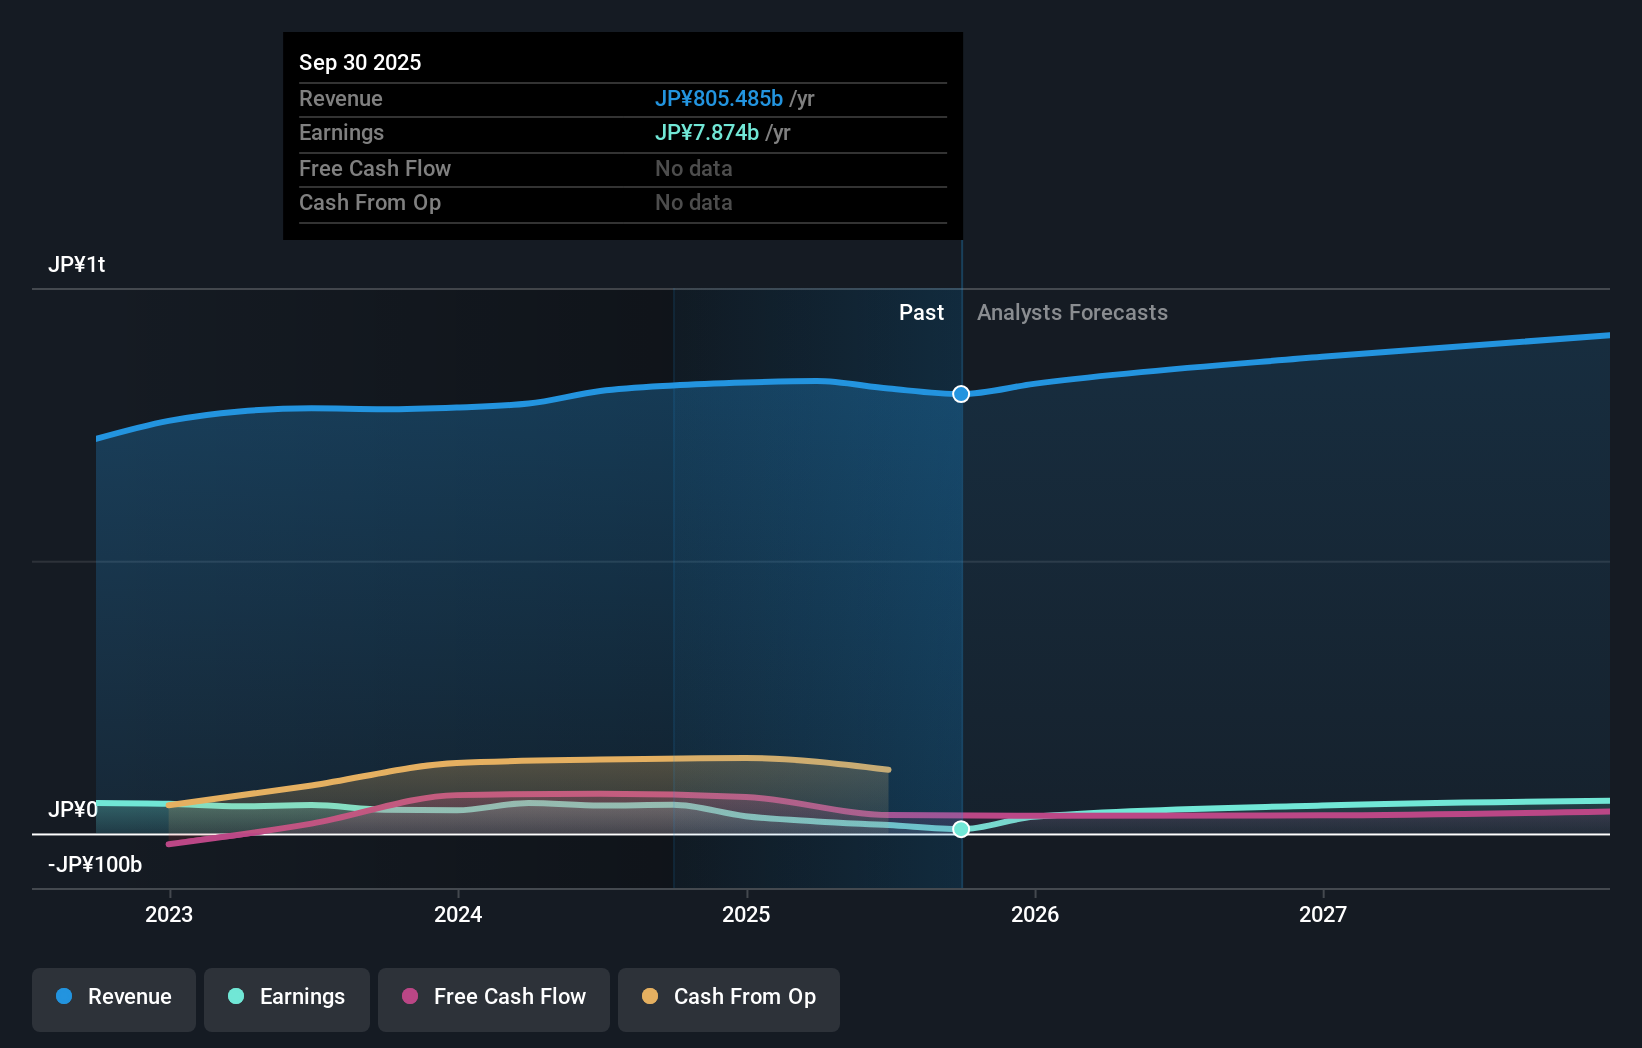Open the Sep 30 2025 tooltip header
Image resolution: width=1642 pixels, height=1048 pixels.
coord(360,62)
